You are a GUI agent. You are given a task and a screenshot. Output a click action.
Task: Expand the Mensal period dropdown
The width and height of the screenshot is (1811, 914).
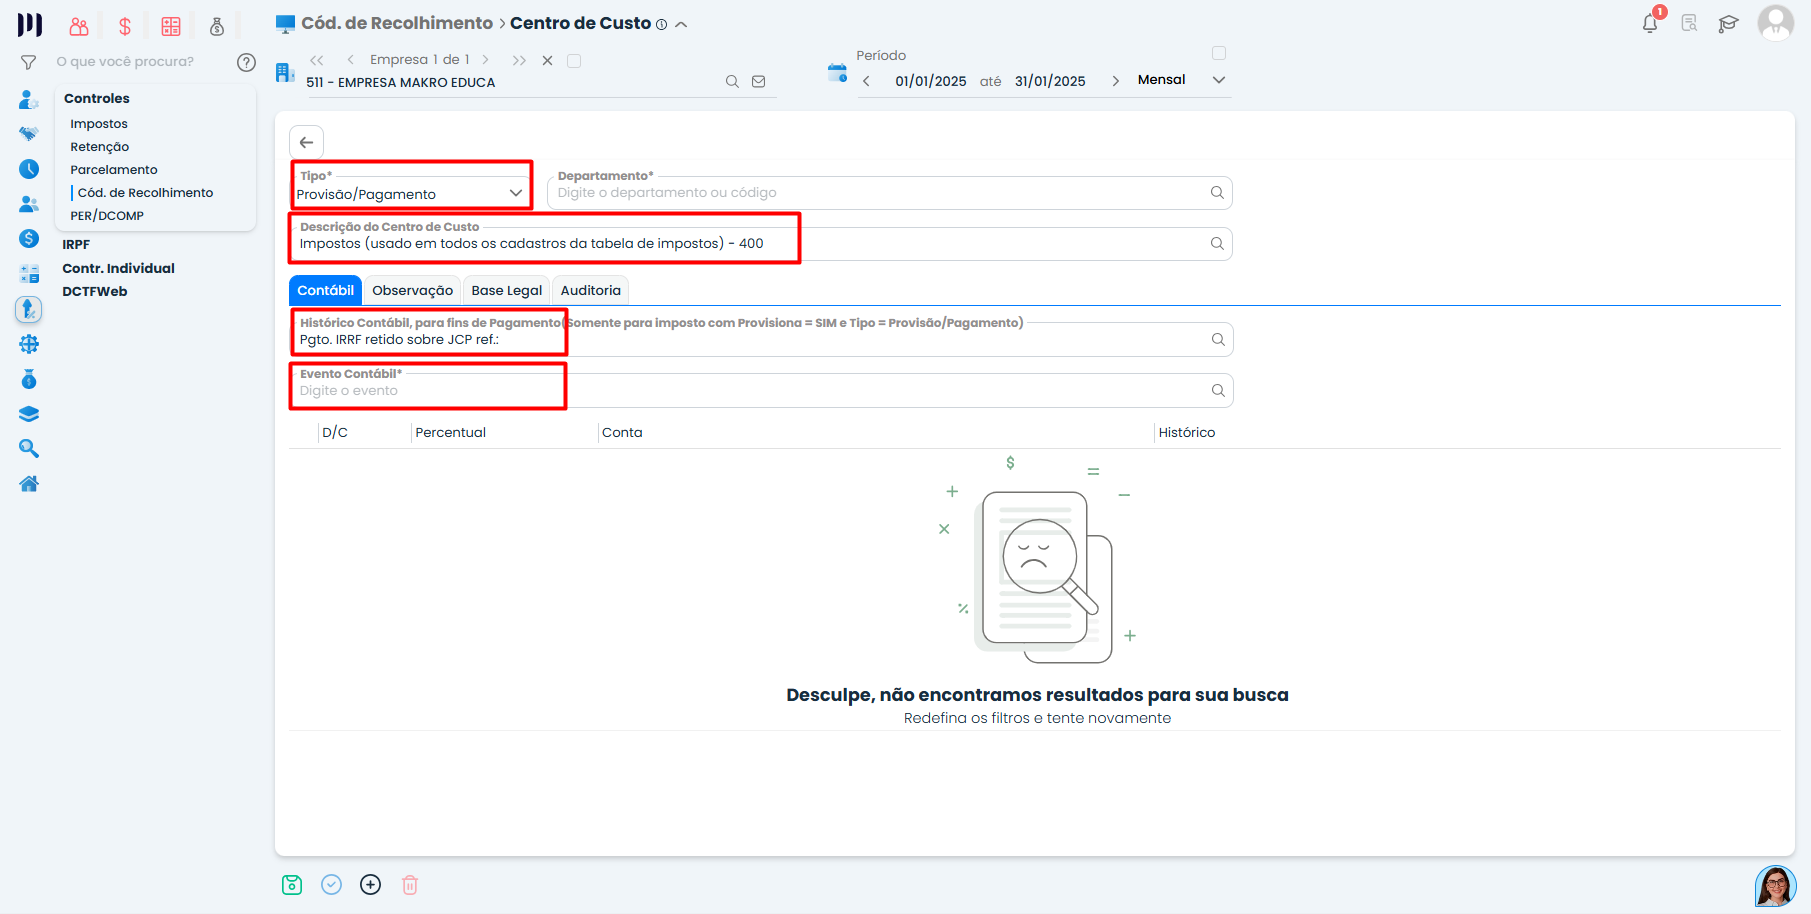coord(1219,79)
